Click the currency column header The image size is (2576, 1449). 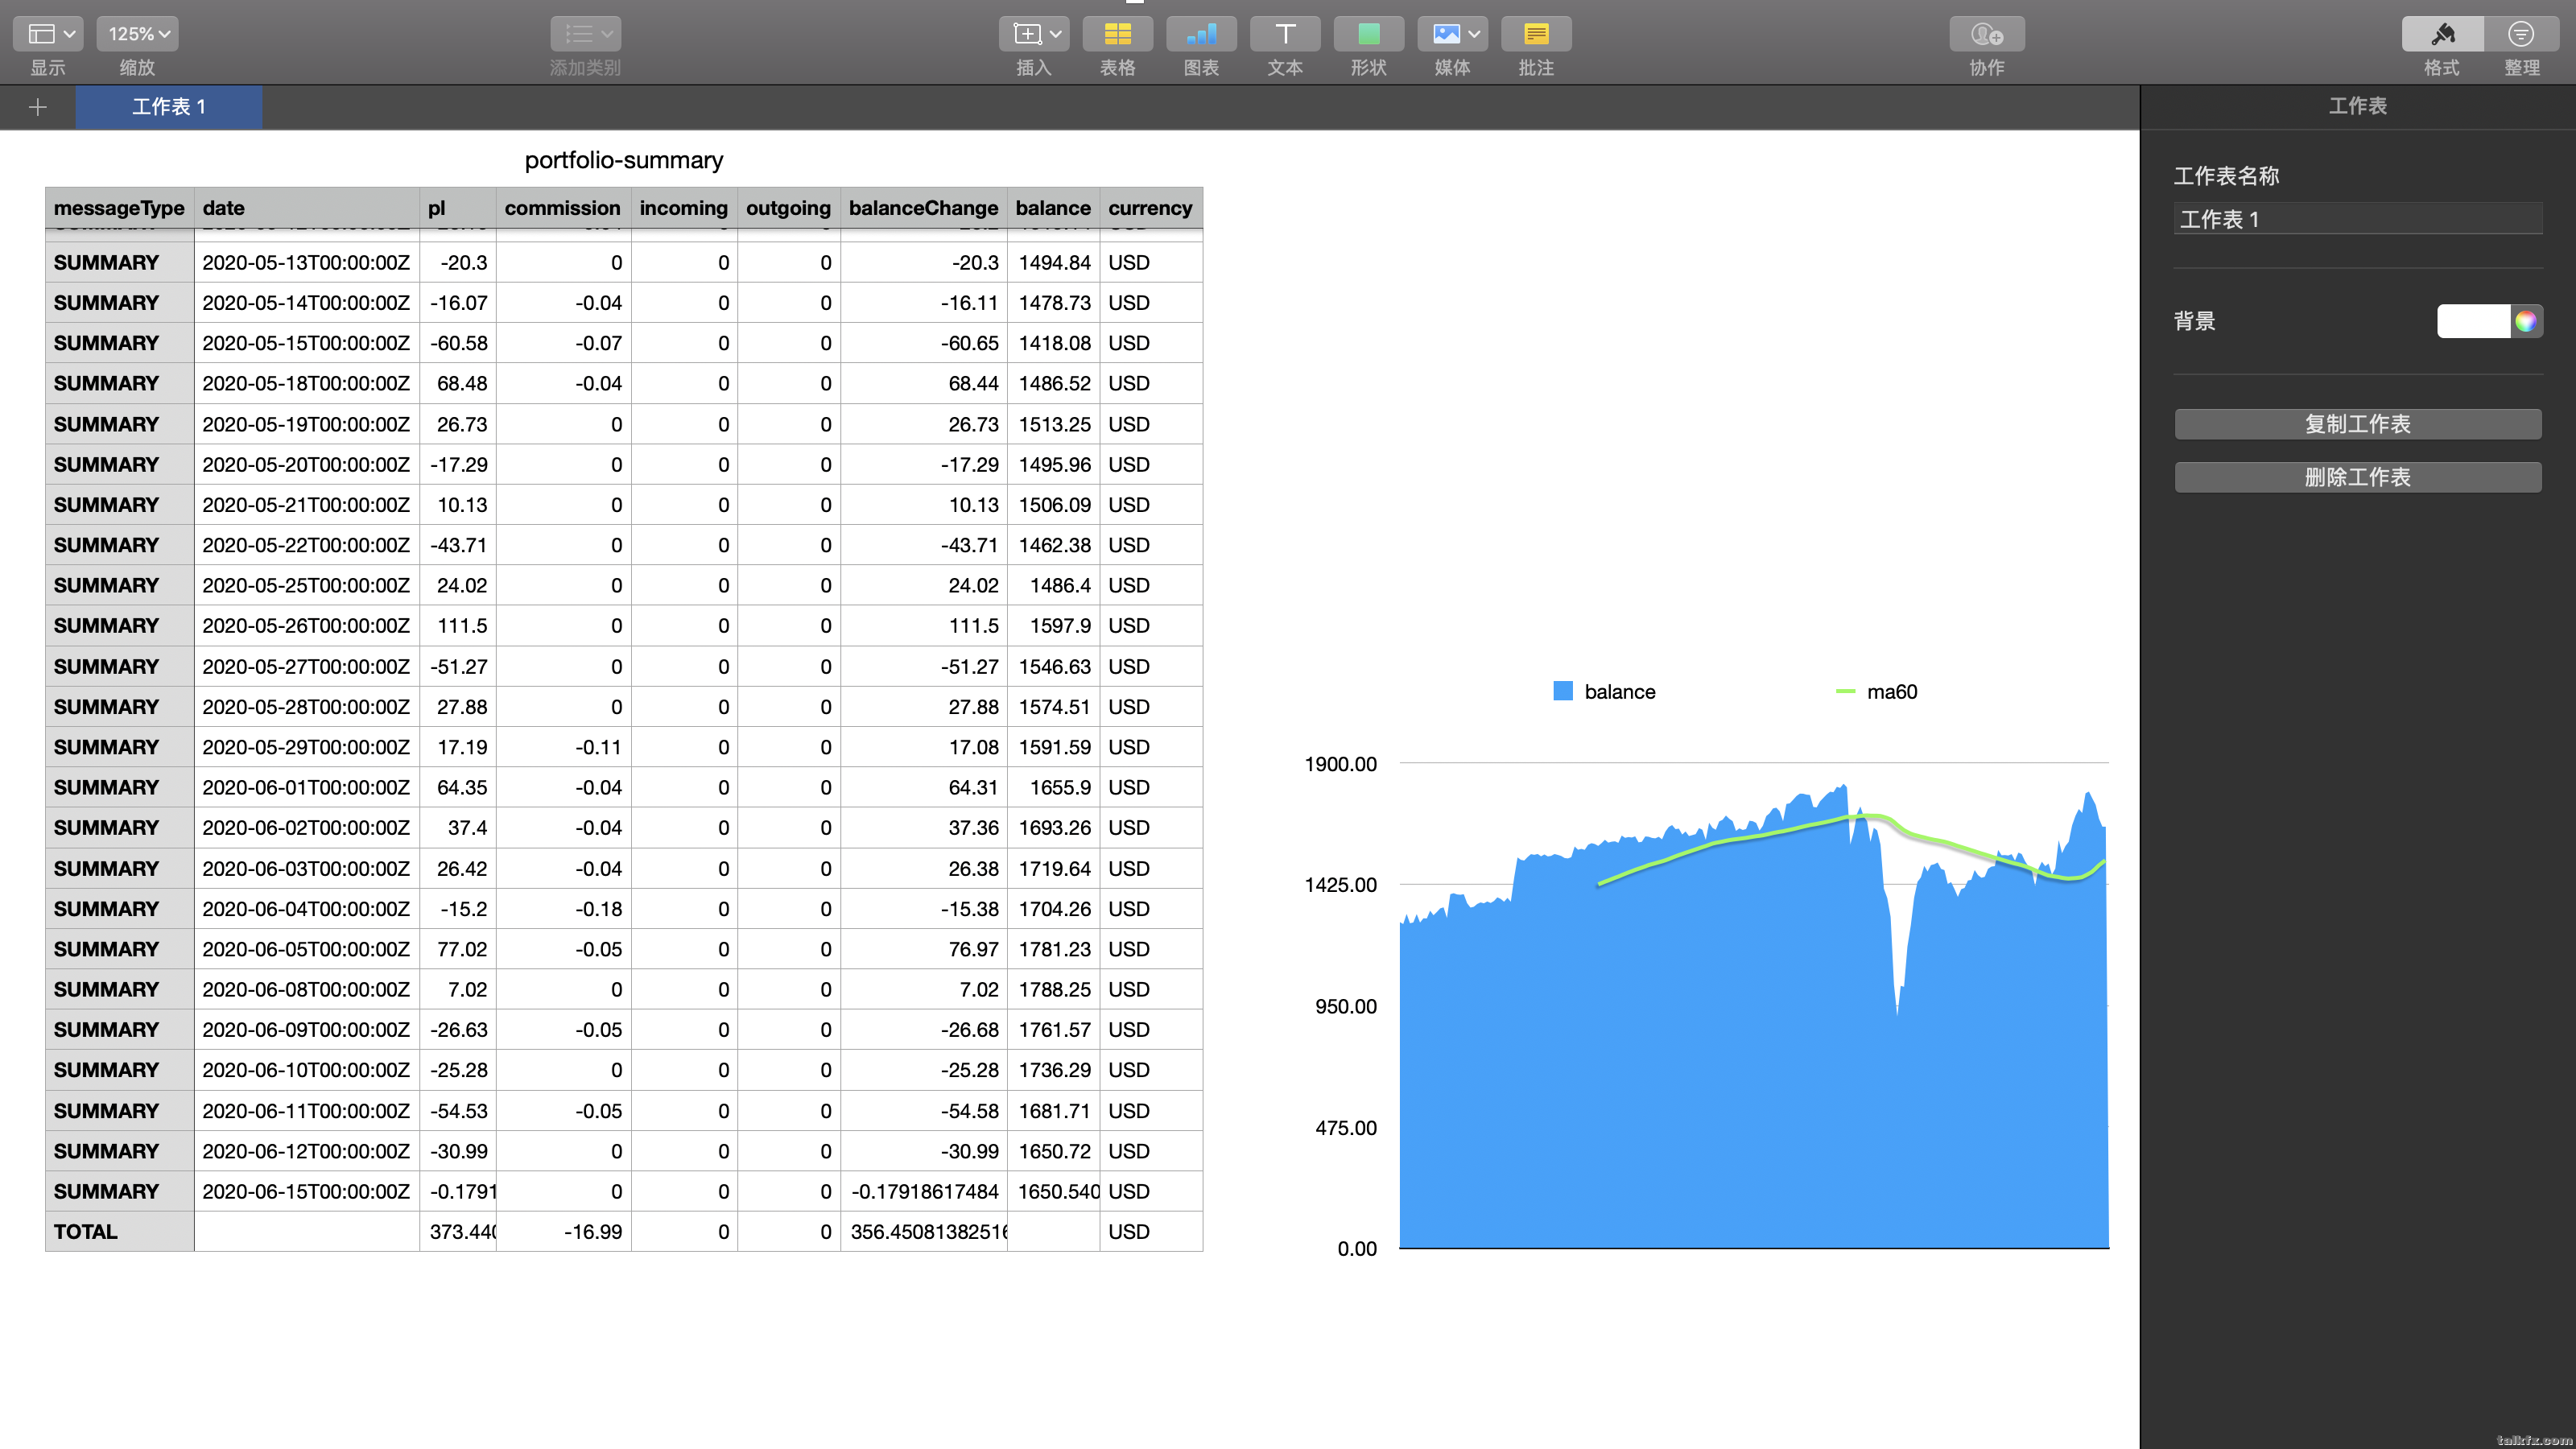point(1151,208)
